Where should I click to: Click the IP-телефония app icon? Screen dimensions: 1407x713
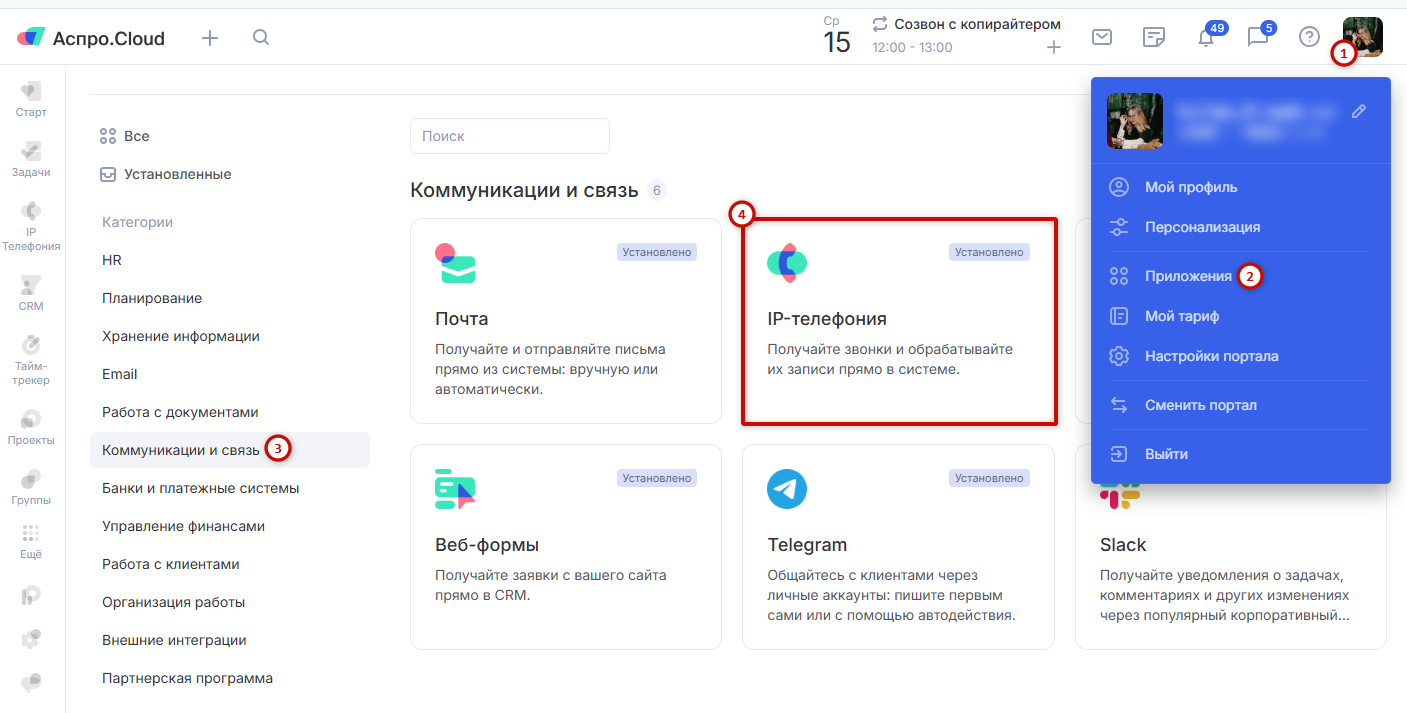point(787,263)
